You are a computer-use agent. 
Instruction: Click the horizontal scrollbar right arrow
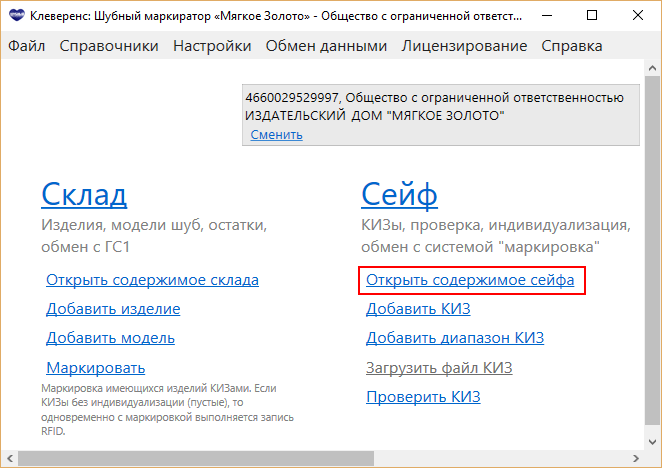click(636, 458)
